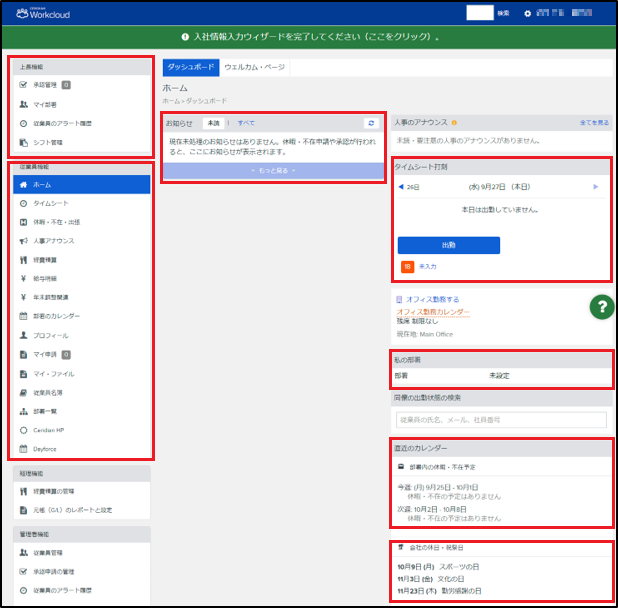Refresh the お知らせ panel with the reload icon
Image resolution: width=618 pixels, height=608 pixels.
pyautogui.click(x=371, y=123)
